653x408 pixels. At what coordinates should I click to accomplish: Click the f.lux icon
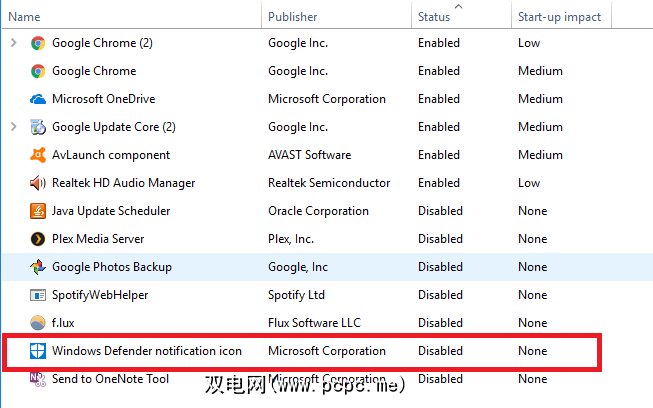(38, 323)
